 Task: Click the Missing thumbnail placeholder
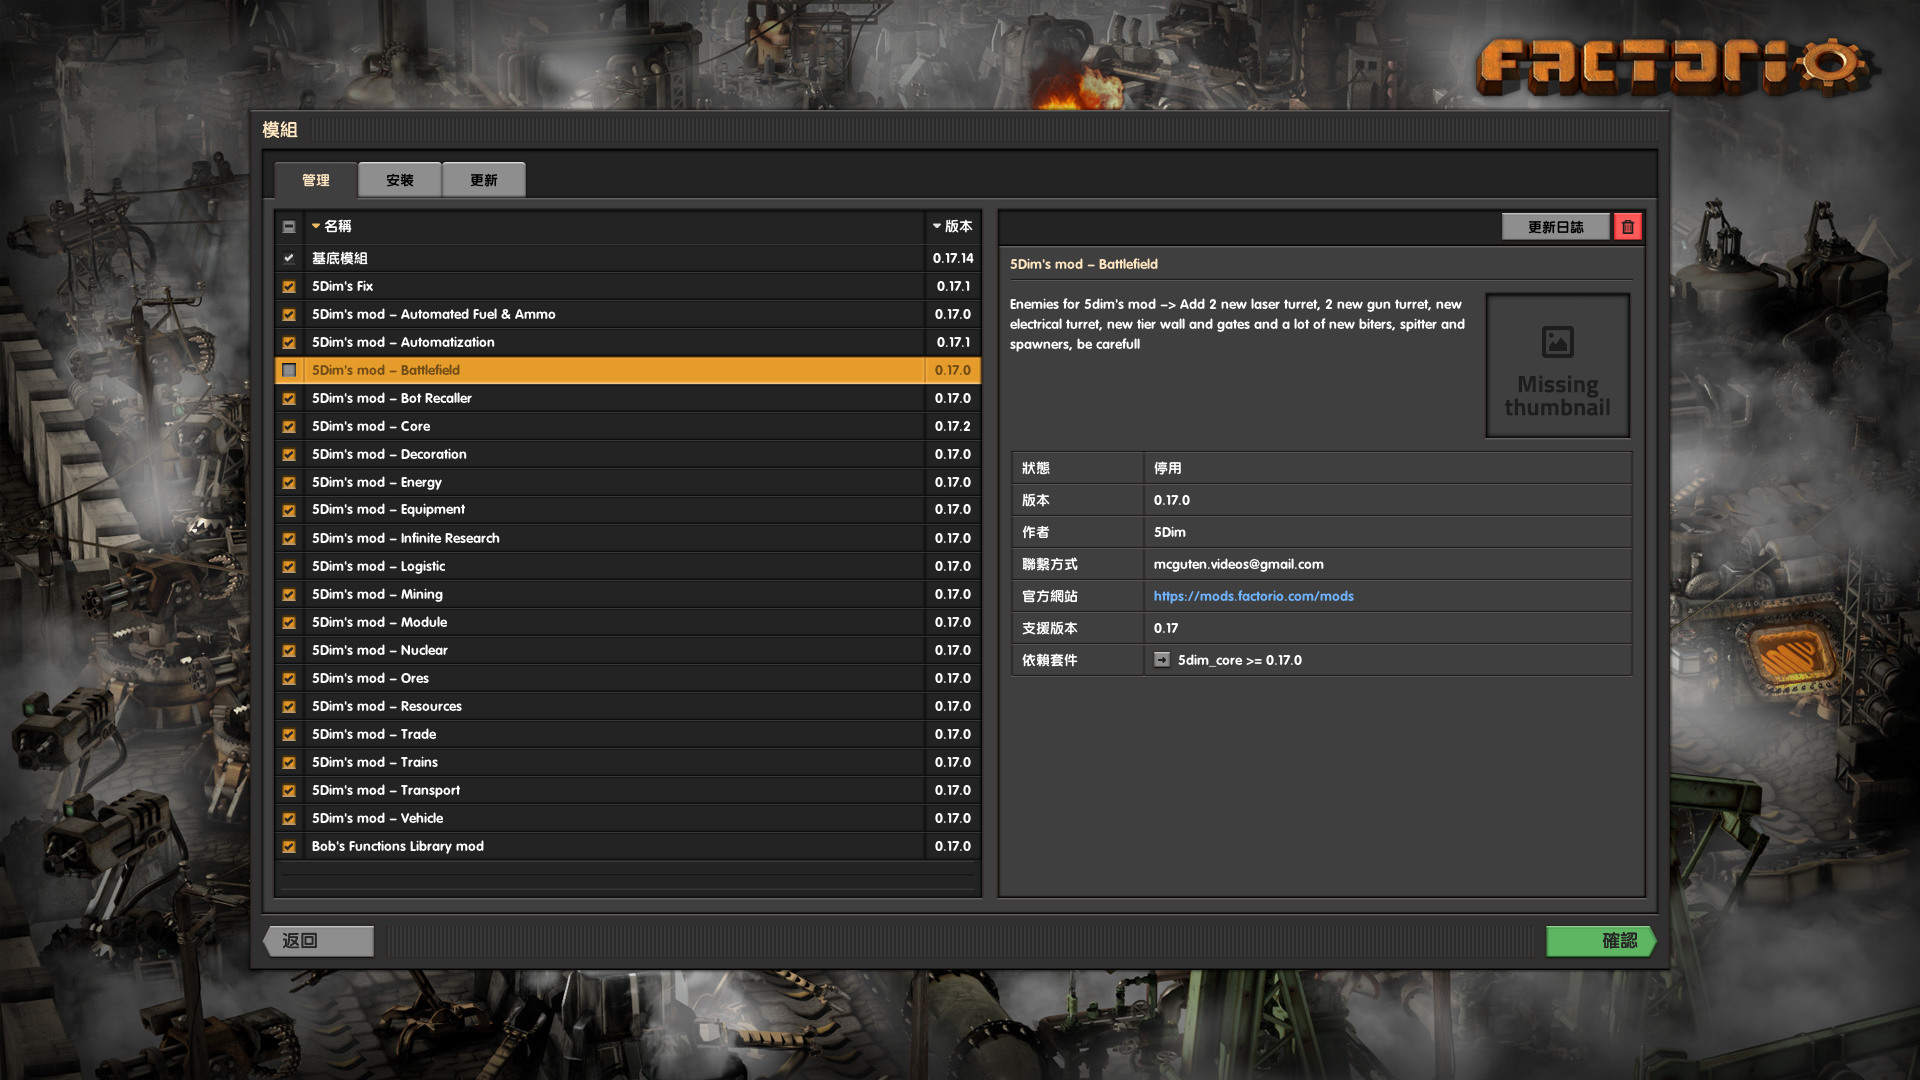click(x=1557, y=366)
